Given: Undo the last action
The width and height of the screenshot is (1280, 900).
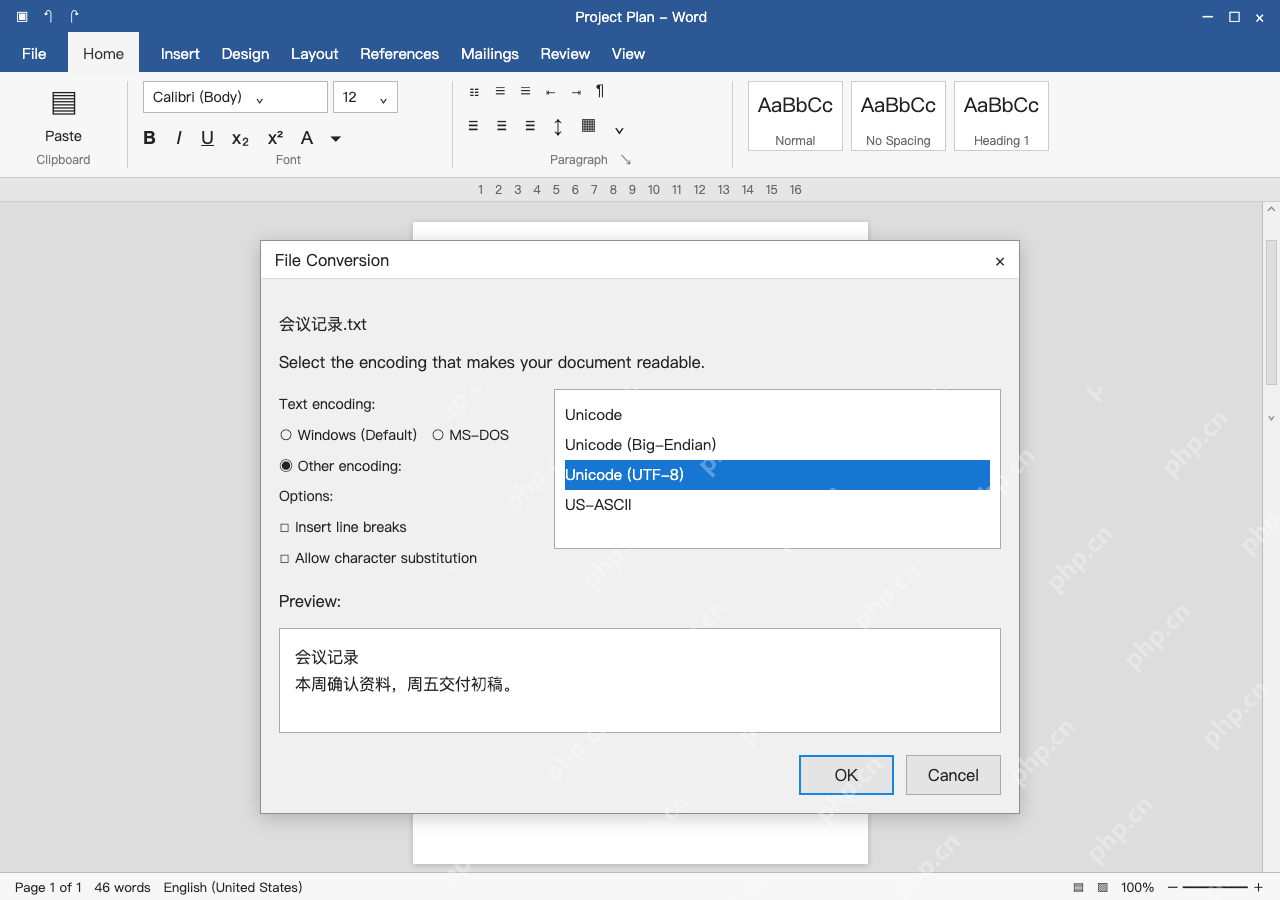Looking at the screenshot, I should pyautogui.click(x=48, y=16).
